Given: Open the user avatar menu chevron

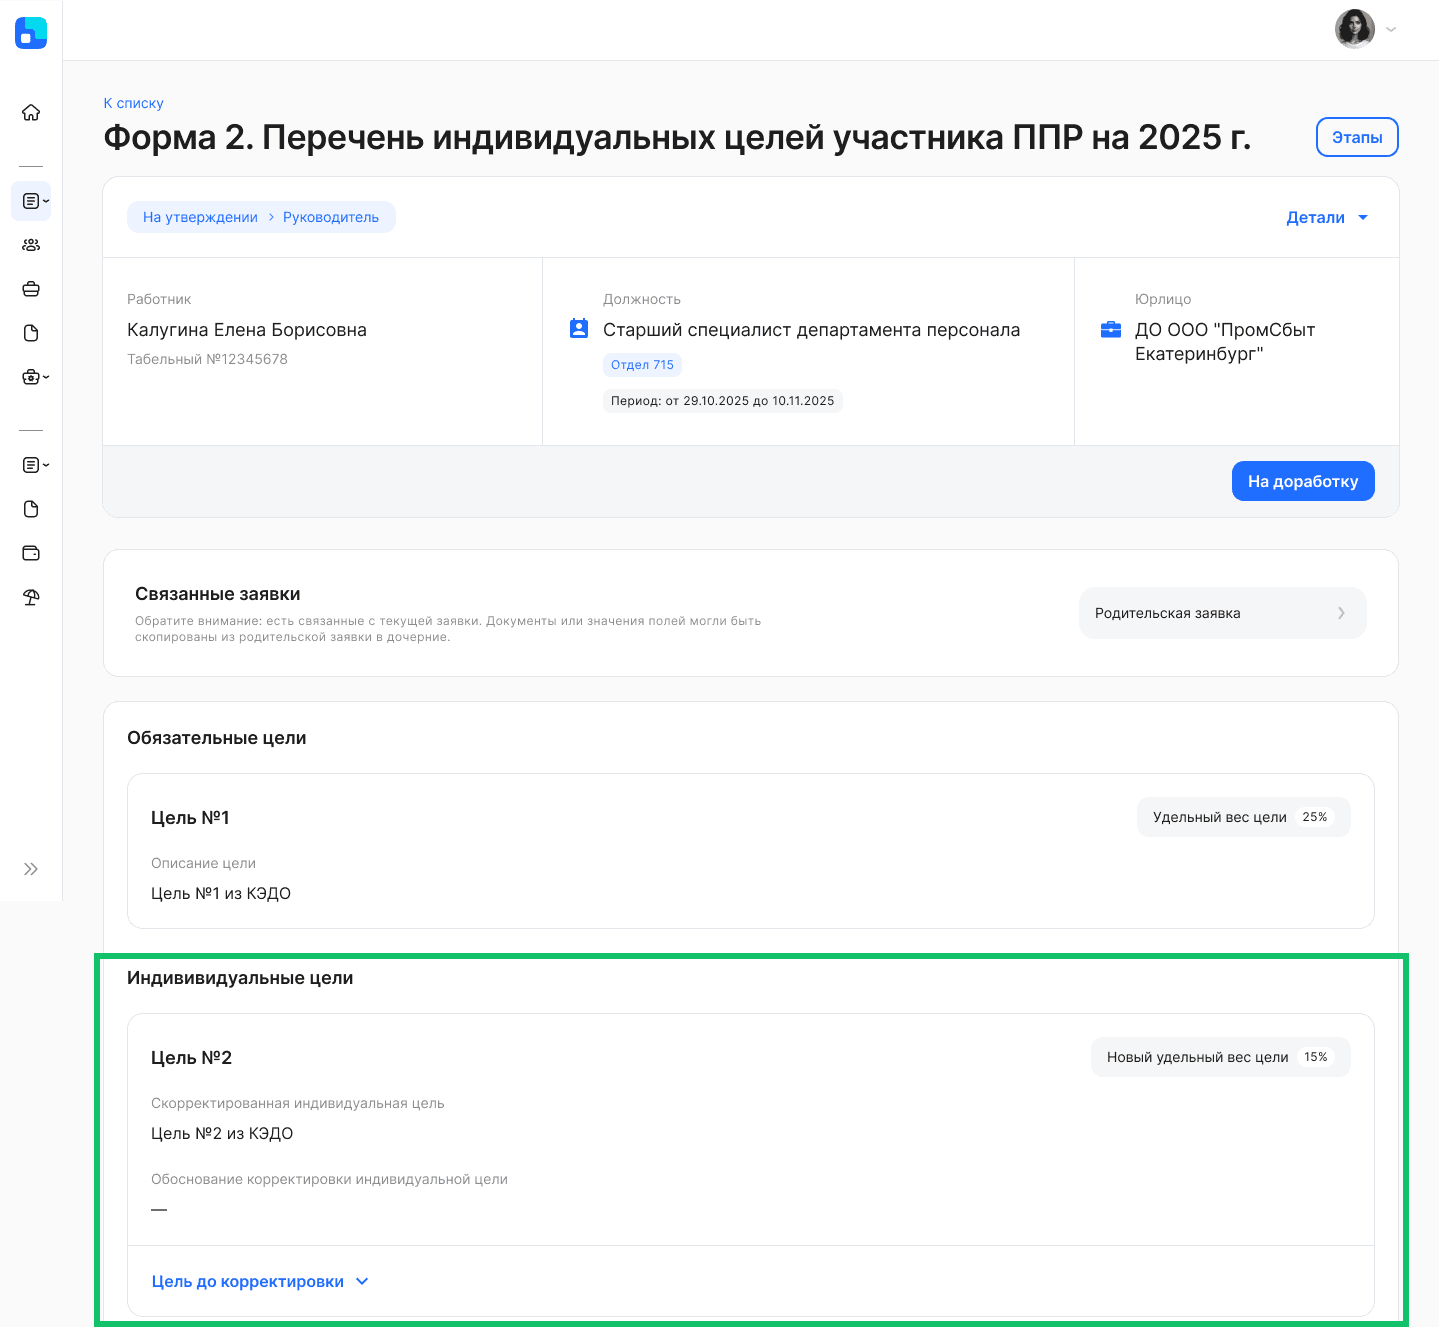Looking at the screenshot, I should 1391,29.
